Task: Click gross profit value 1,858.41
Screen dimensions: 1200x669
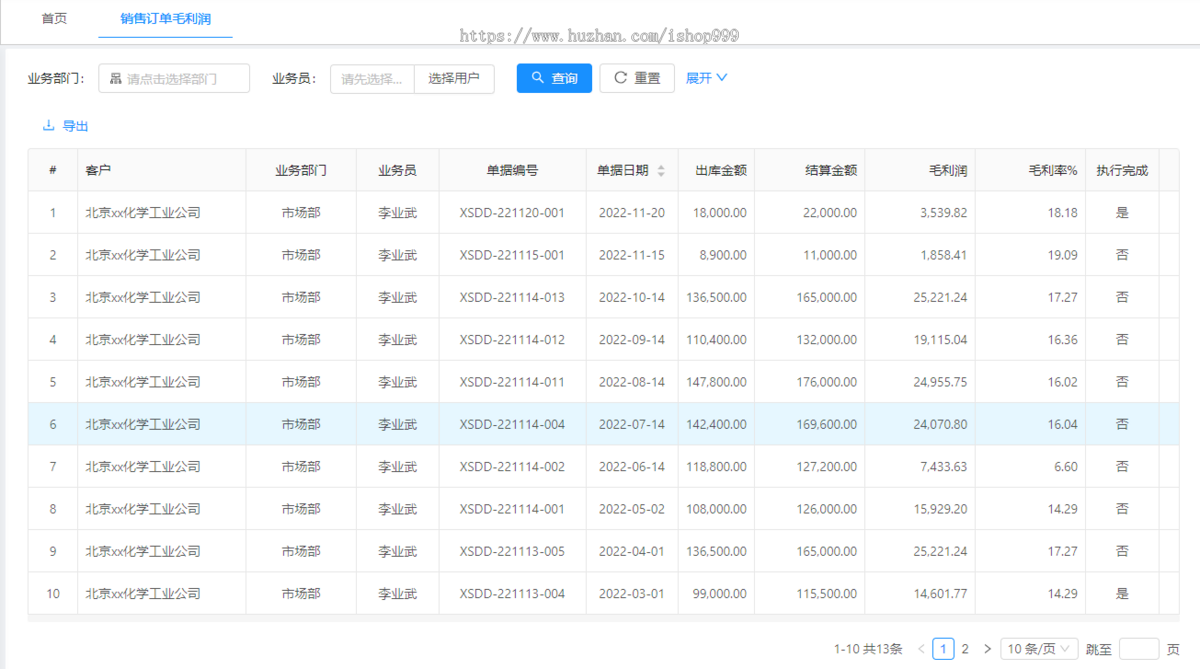Action: [x=944, y=255]
